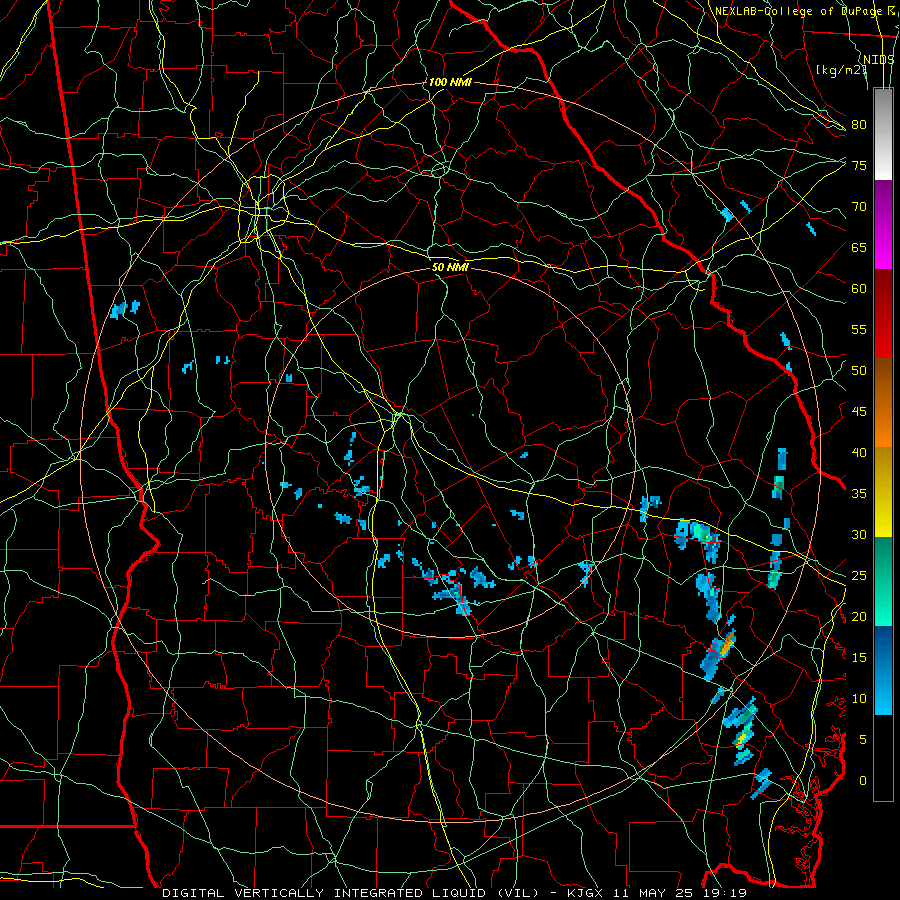Click the 20 value on the color scale
This screenshot has width=900, height=900.
click(859, 616)
